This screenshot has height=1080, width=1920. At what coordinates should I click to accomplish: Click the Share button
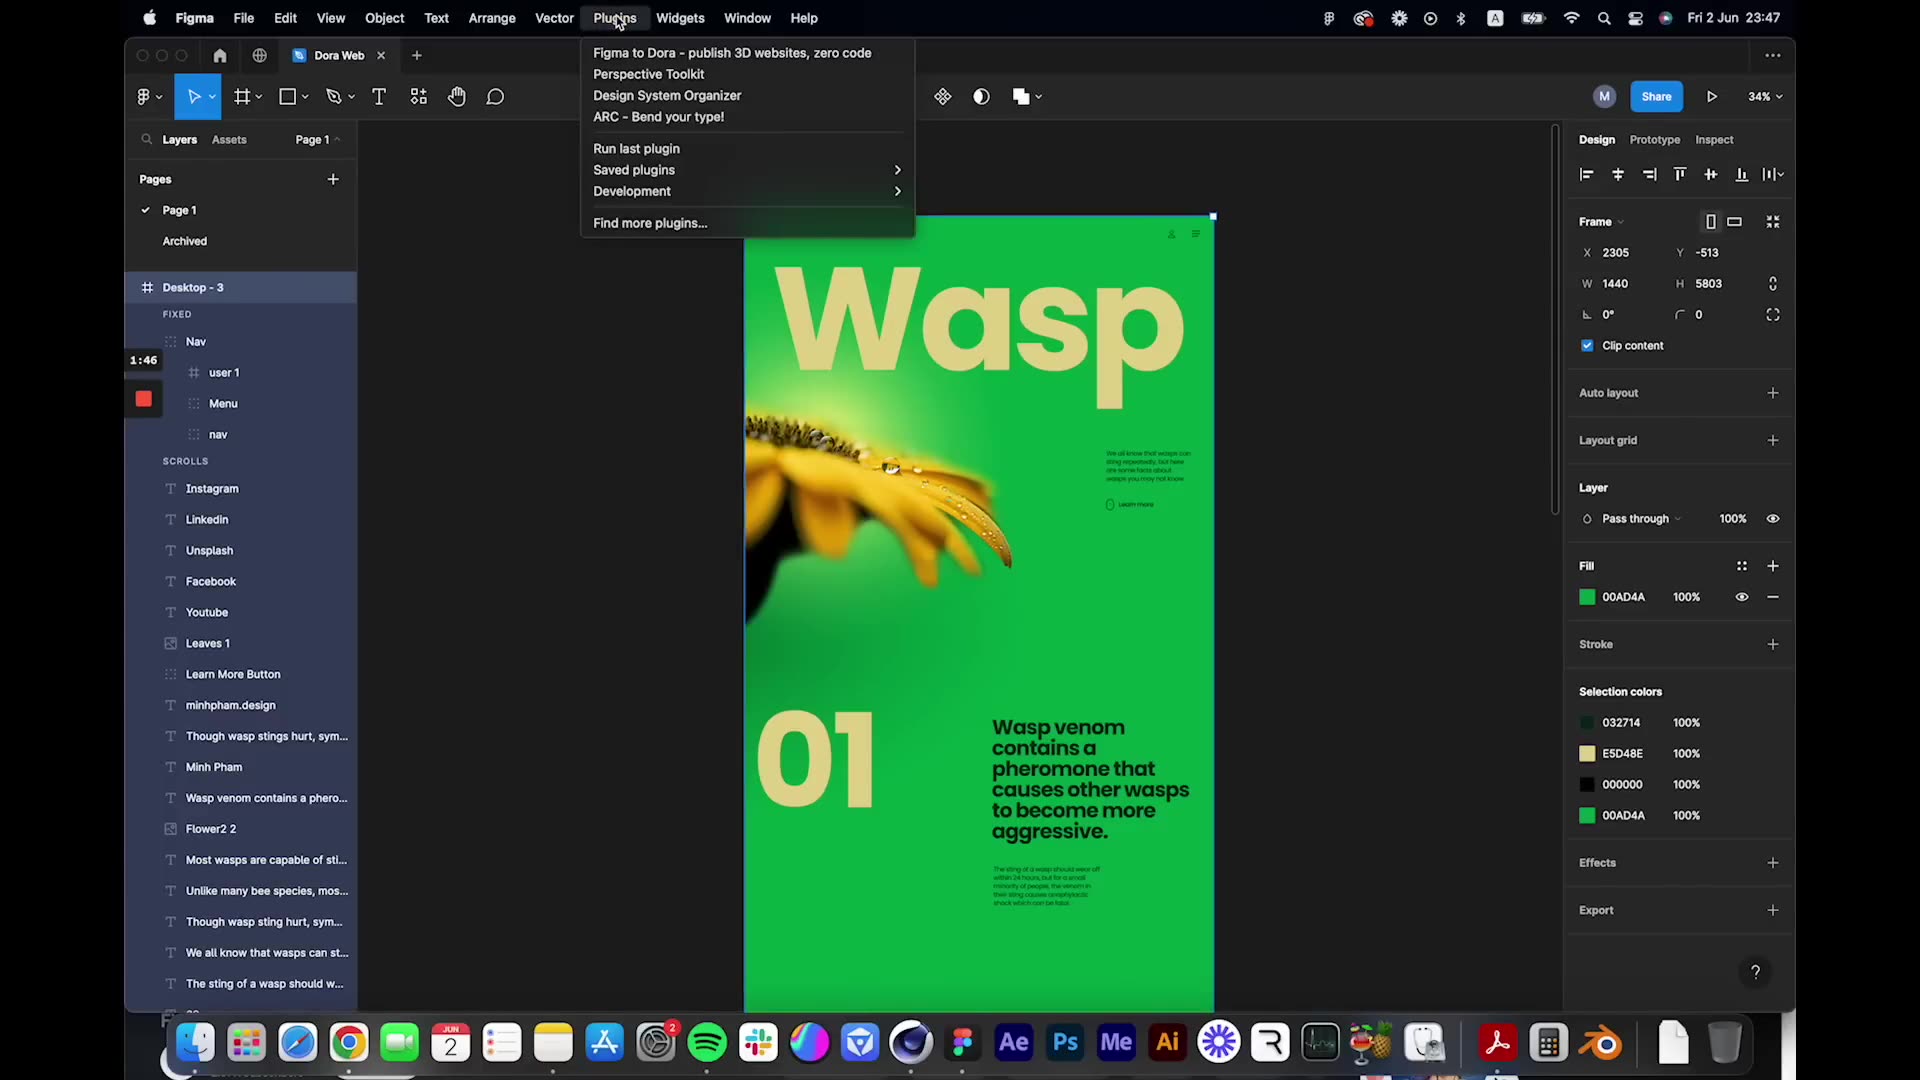tap(1656, 96)
